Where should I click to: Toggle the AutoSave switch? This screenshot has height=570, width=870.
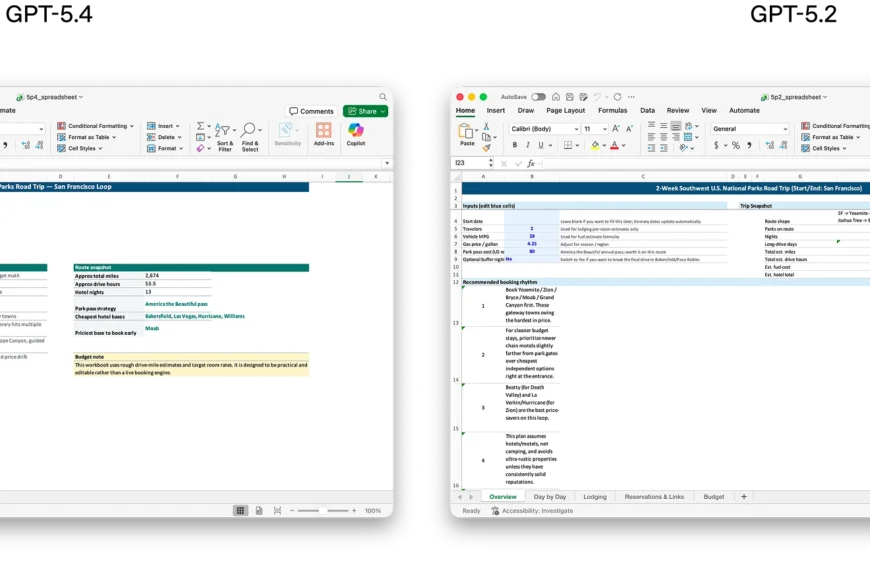[539, 97]
